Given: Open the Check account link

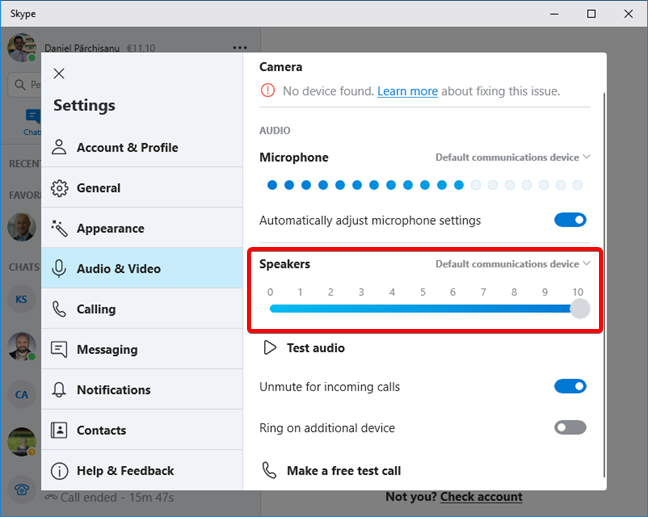Looking at the screenshot, I should (481, 496).
